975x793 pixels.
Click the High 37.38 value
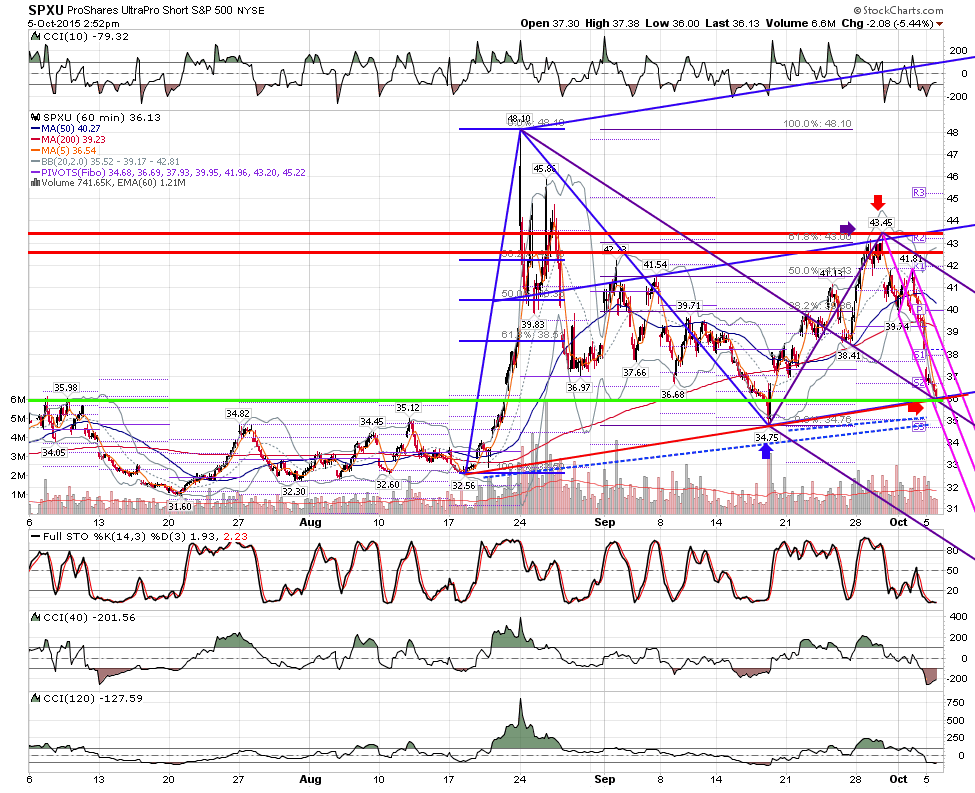[612, 24]
